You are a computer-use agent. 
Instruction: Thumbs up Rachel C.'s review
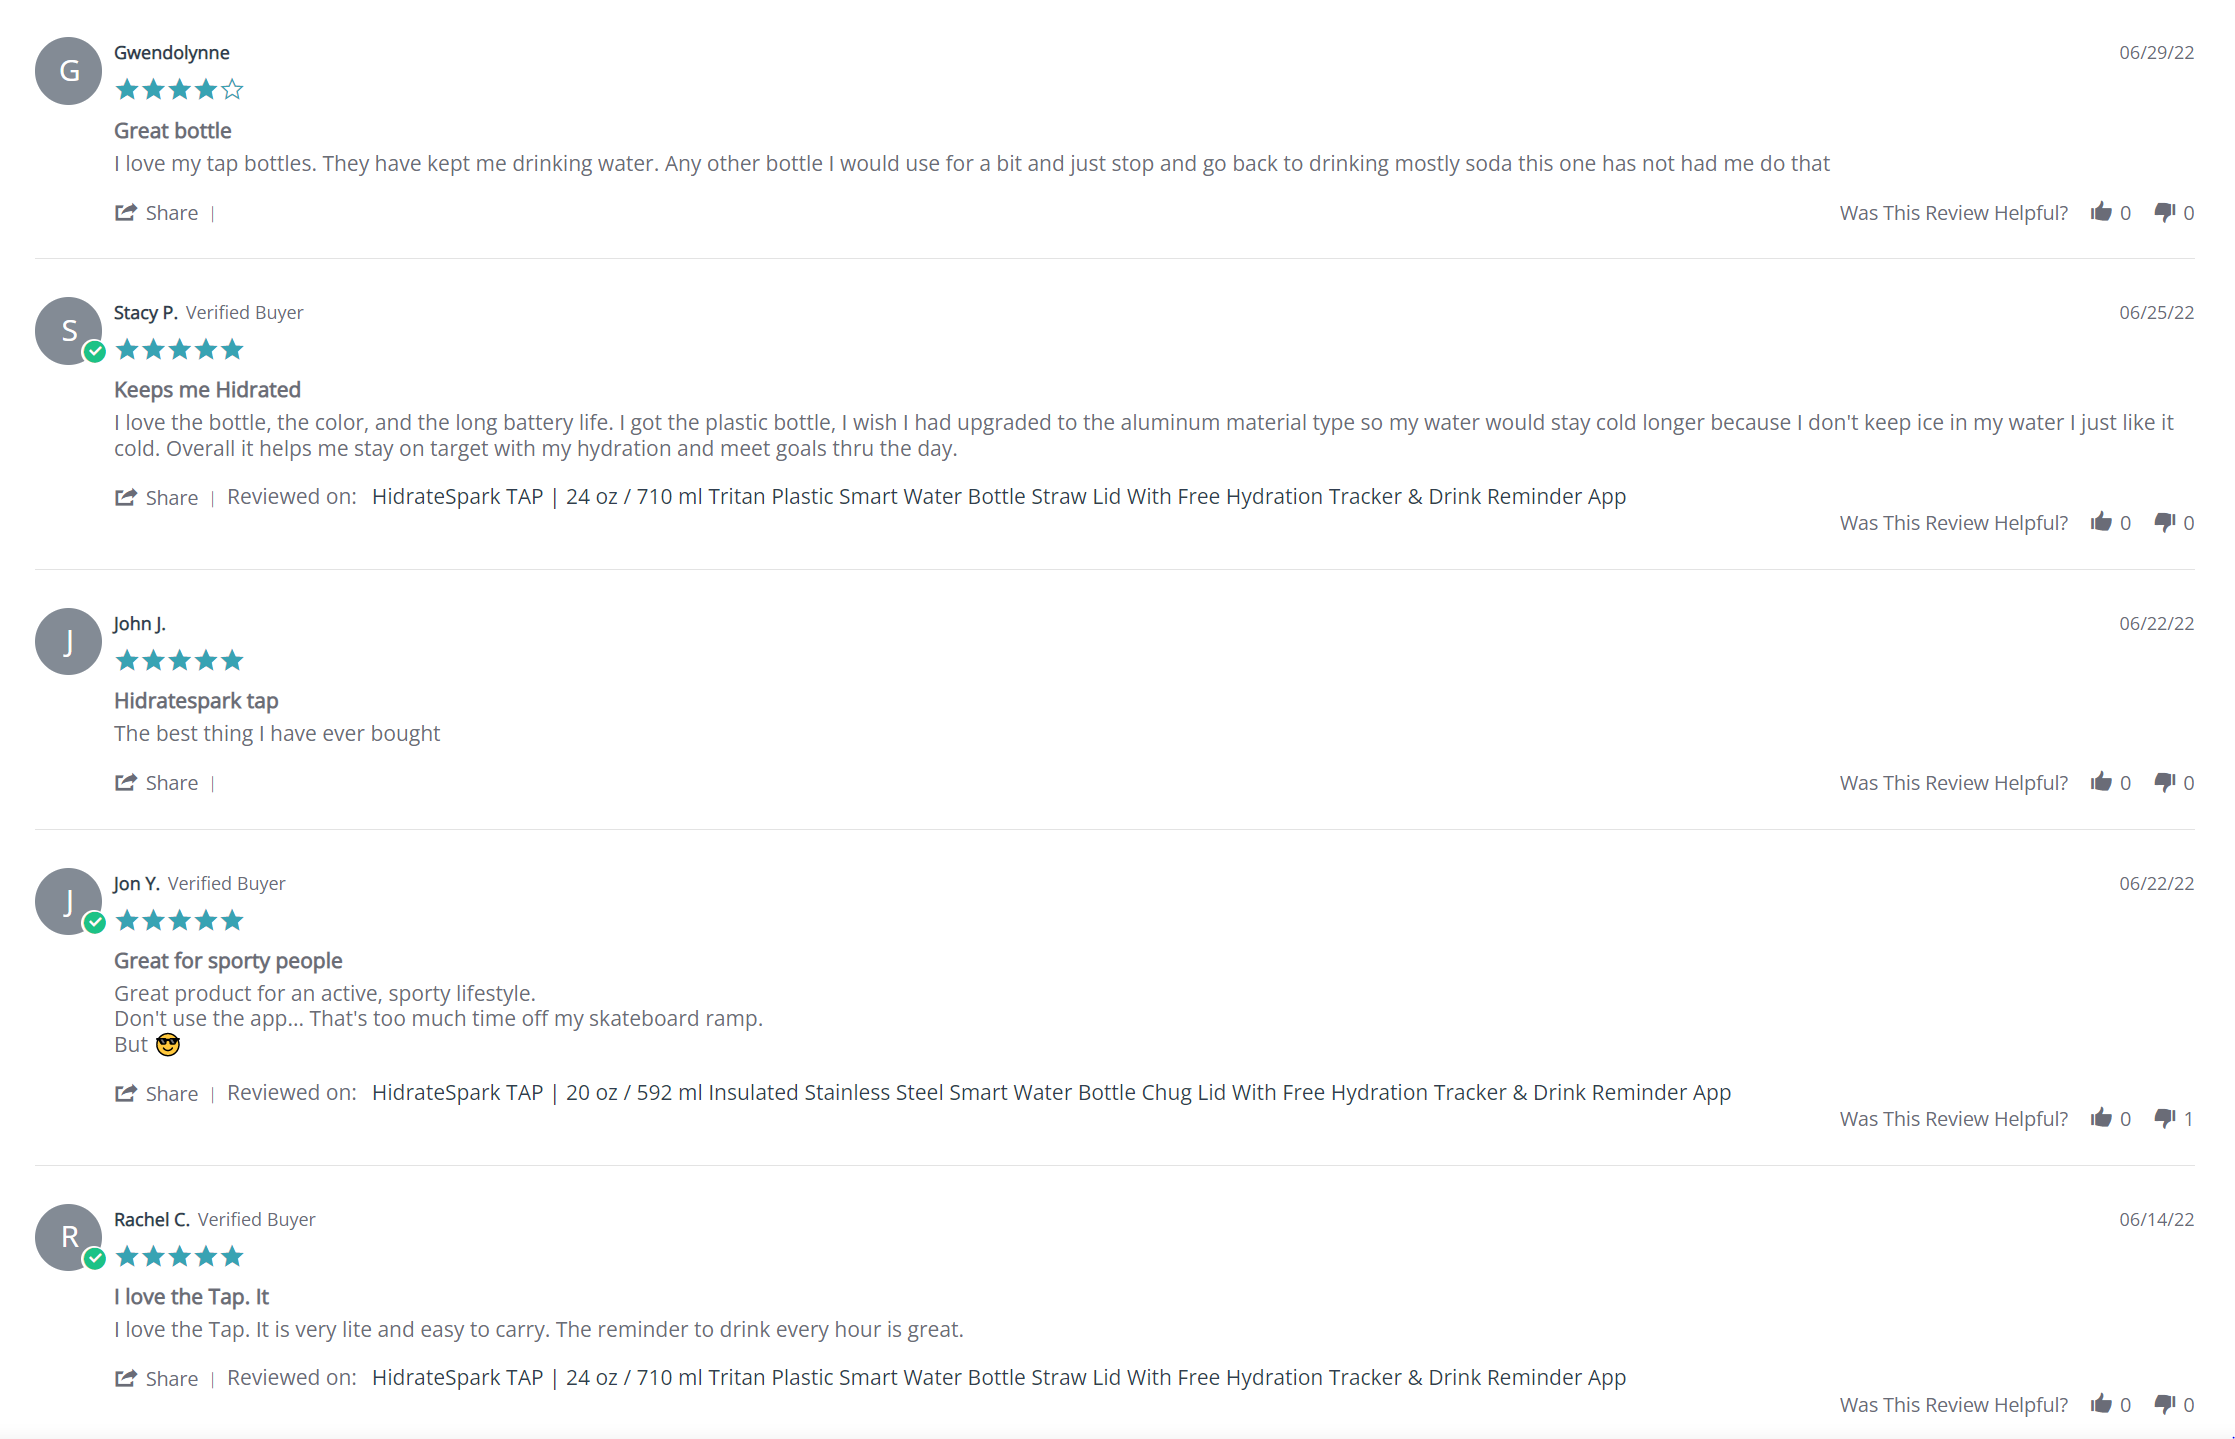2101,1404
